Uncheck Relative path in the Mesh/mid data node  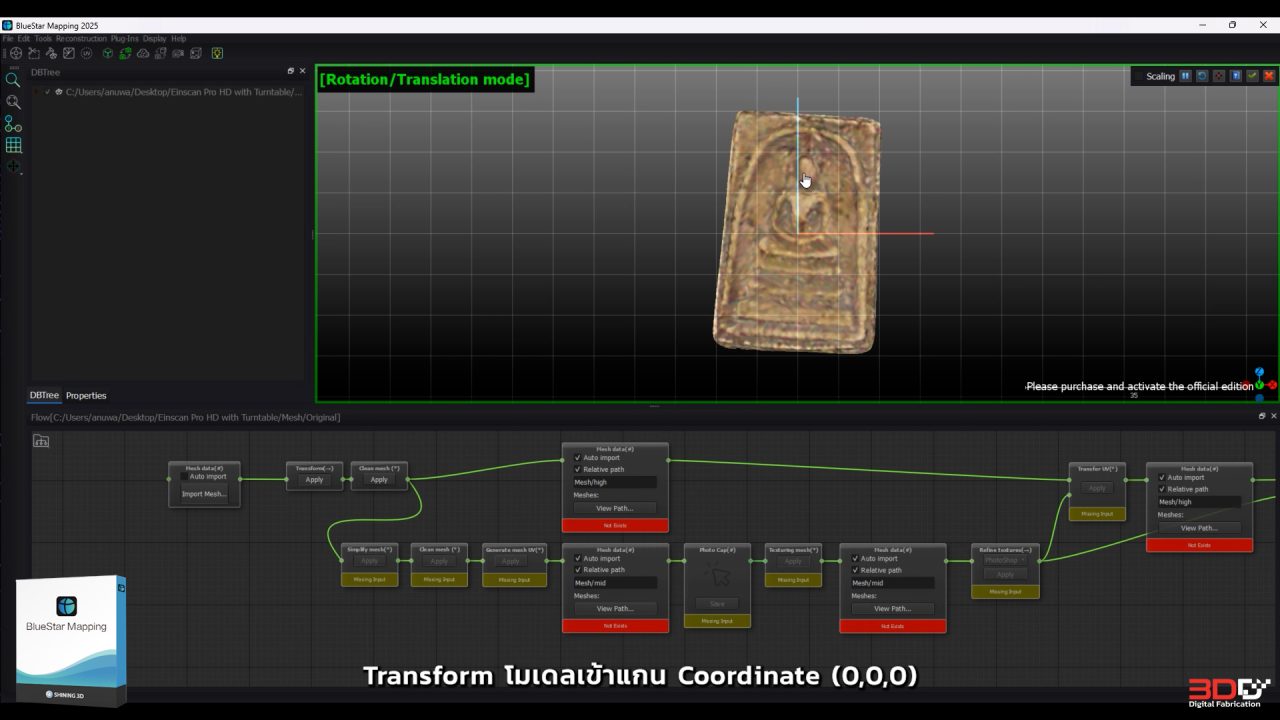[x=577, y=570]
